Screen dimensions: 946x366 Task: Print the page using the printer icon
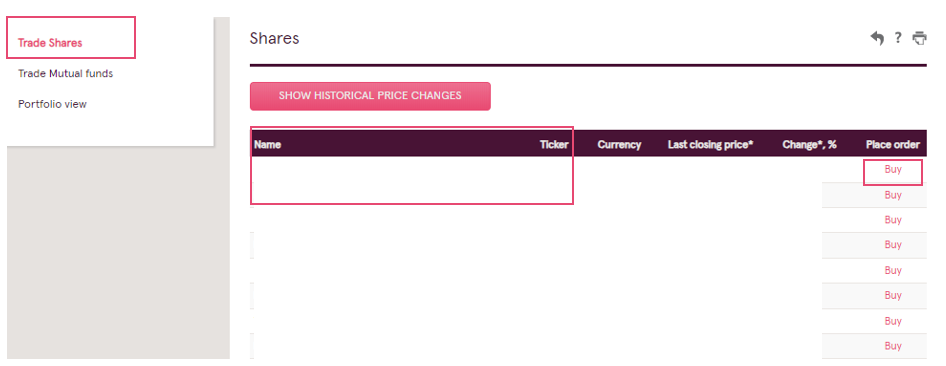pos(919,39)
